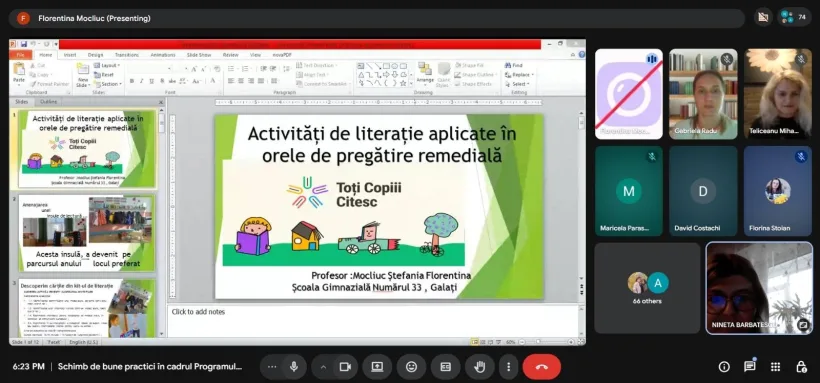
Task: Click the Find button in Editing group
Action: coord(514,65)
